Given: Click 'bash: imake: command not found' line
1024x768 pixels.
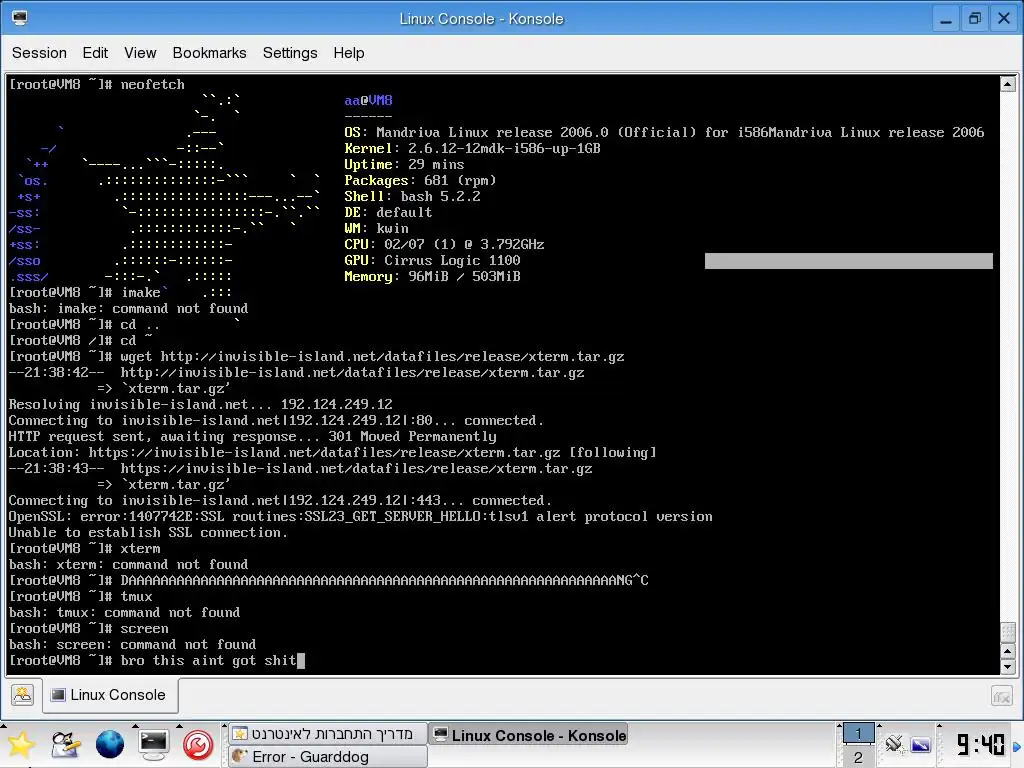Looking at the screenshot, I should click(x=128, y=308).
